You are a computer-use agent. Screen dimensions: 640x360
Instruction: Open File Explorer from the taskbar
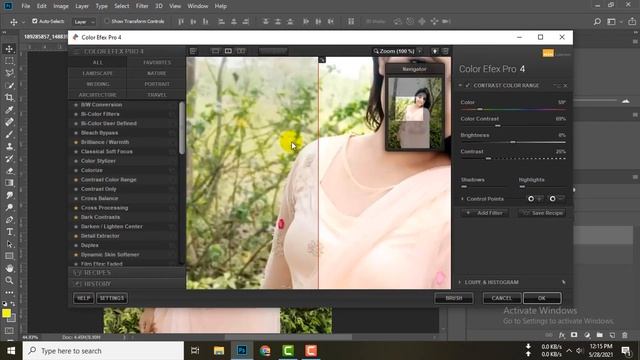pos(219,351)
